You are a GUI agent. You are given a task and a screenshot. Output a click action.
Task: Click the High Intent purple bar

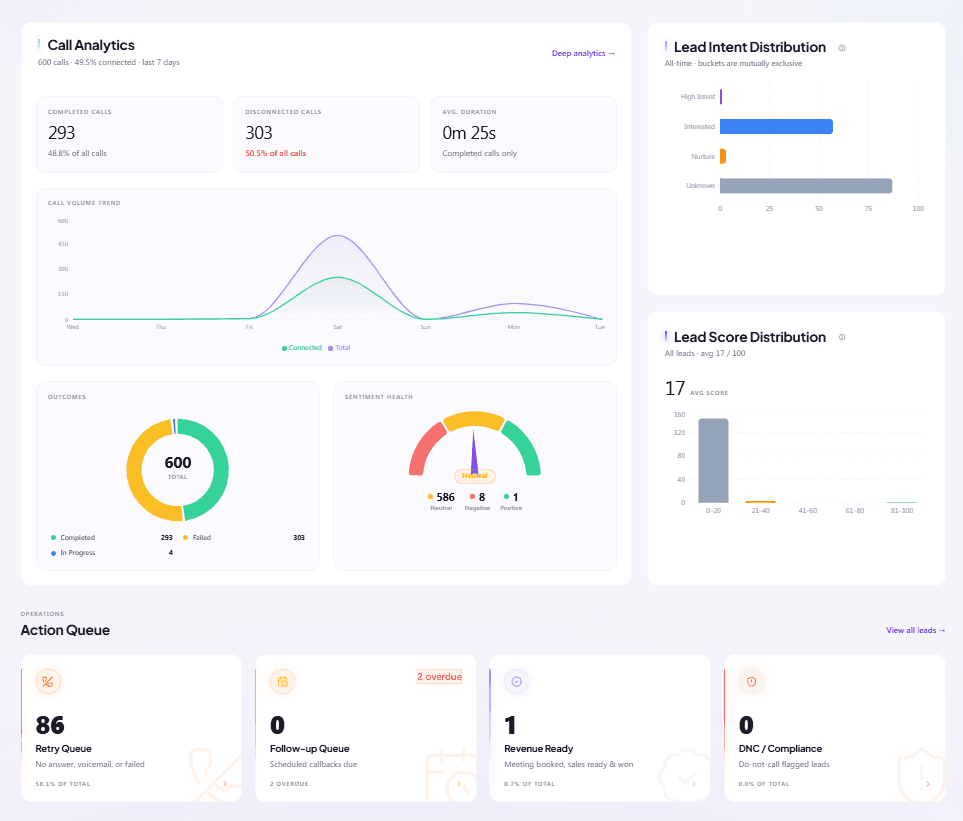click(x=721, y=96)
